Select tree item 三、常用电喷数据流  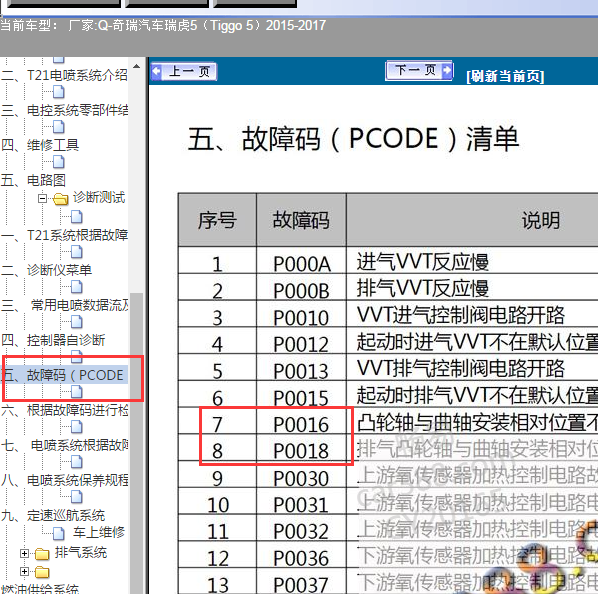pos(64,305)
